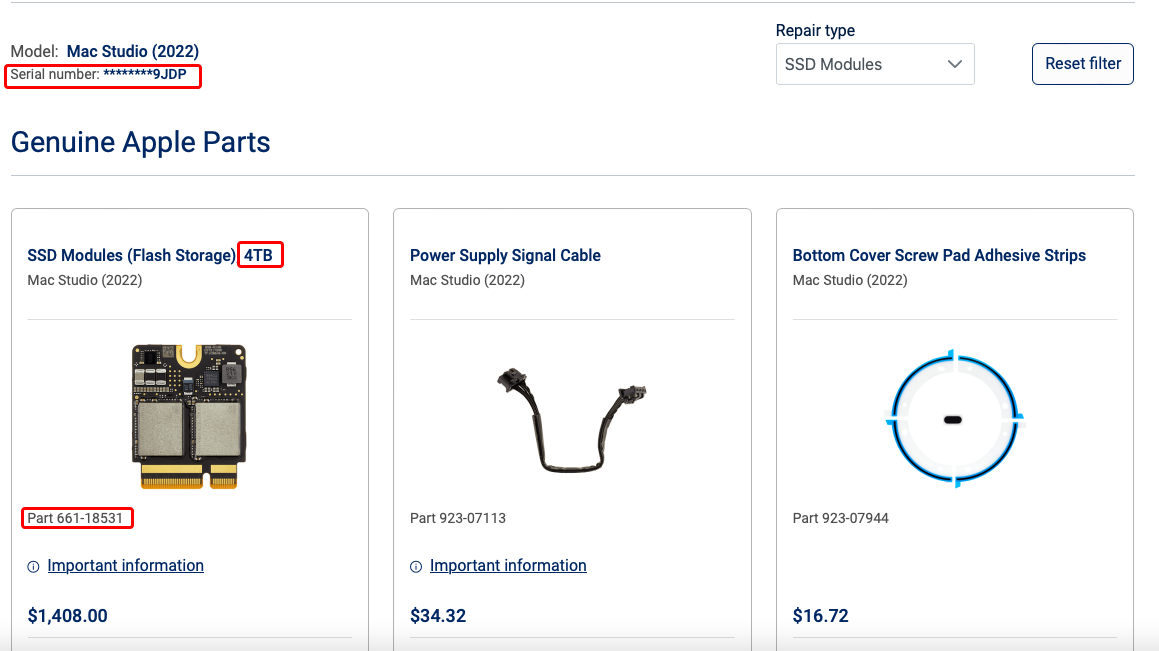Image resolution: width=1159 pixels, height=651 pixels.
Task: Select the adhesive strips ring image
Action: [953, 418]
